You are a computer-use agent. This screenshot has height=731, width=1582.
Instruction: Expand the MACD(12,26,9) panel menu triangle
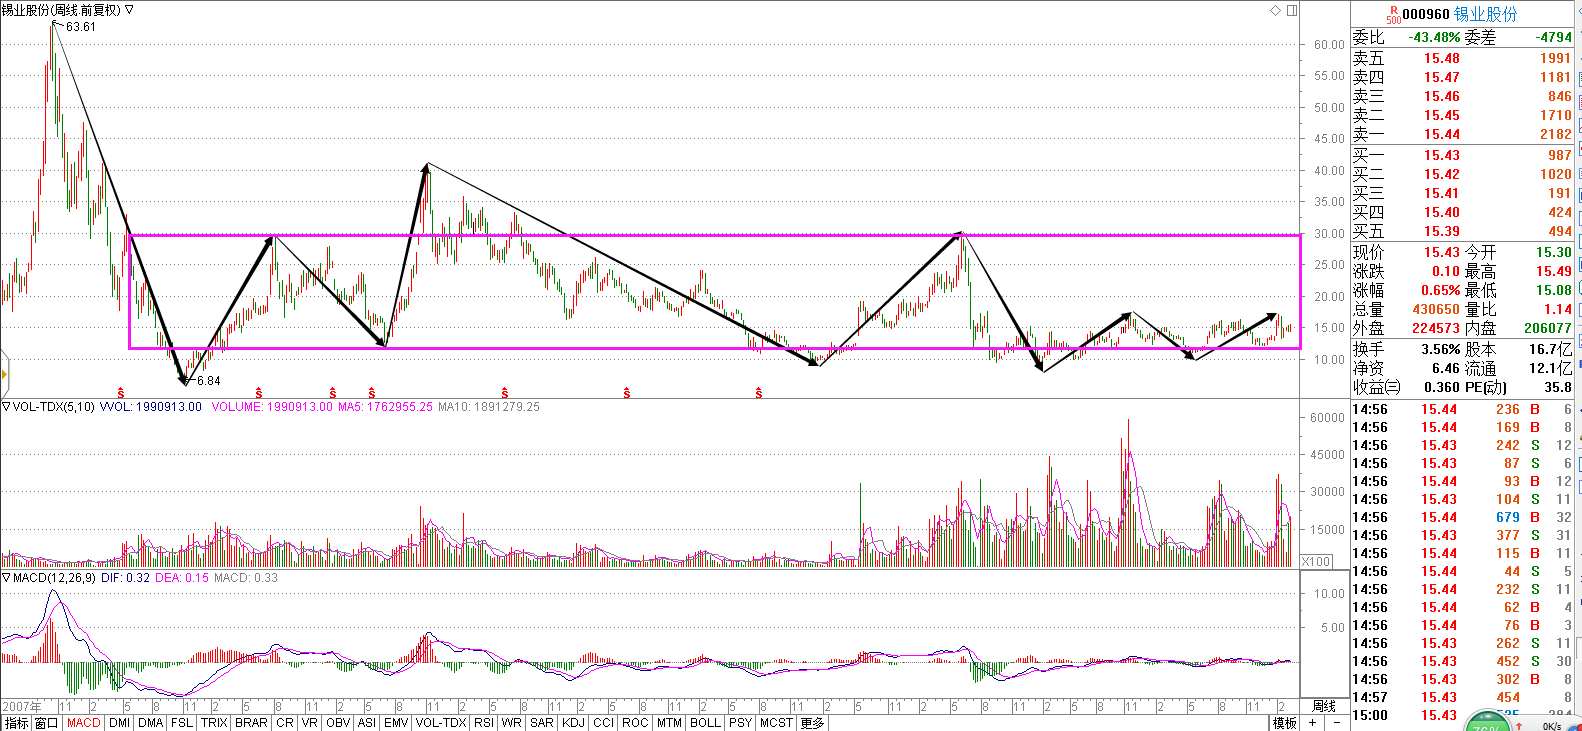point(6,578)
